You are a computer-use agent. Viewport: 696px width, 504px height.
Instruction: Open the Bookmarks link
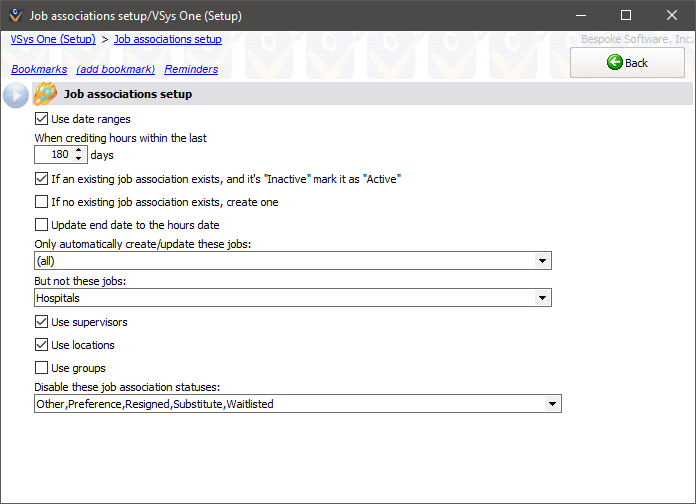coord(39,69)
